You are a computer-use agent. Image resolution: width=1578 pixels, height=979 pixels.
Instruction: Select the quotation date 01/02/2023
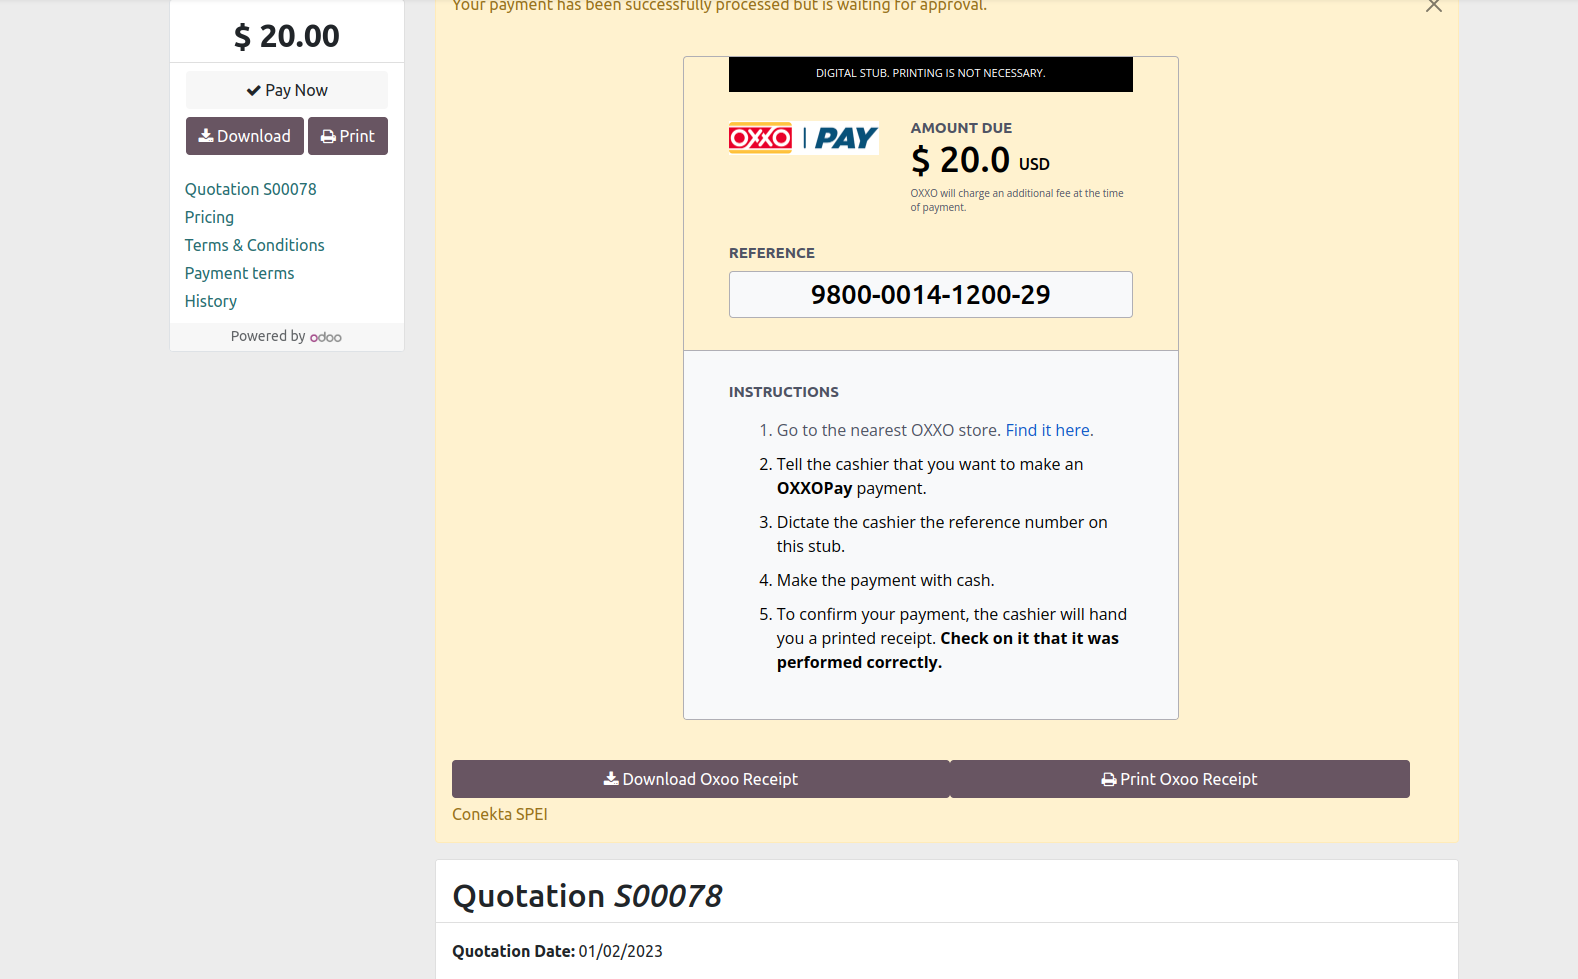pos(621,951)
